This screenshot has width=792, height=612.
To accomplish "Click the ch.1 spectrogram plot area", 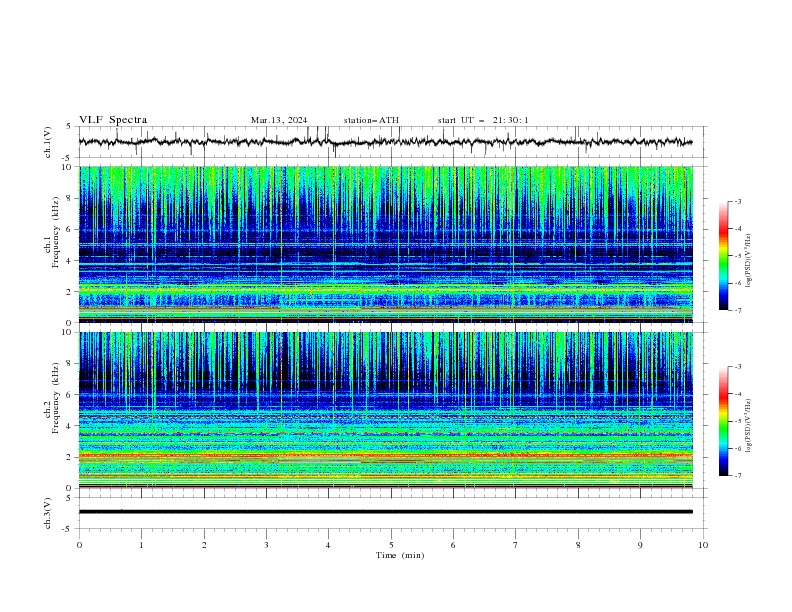I will point(386,244).
